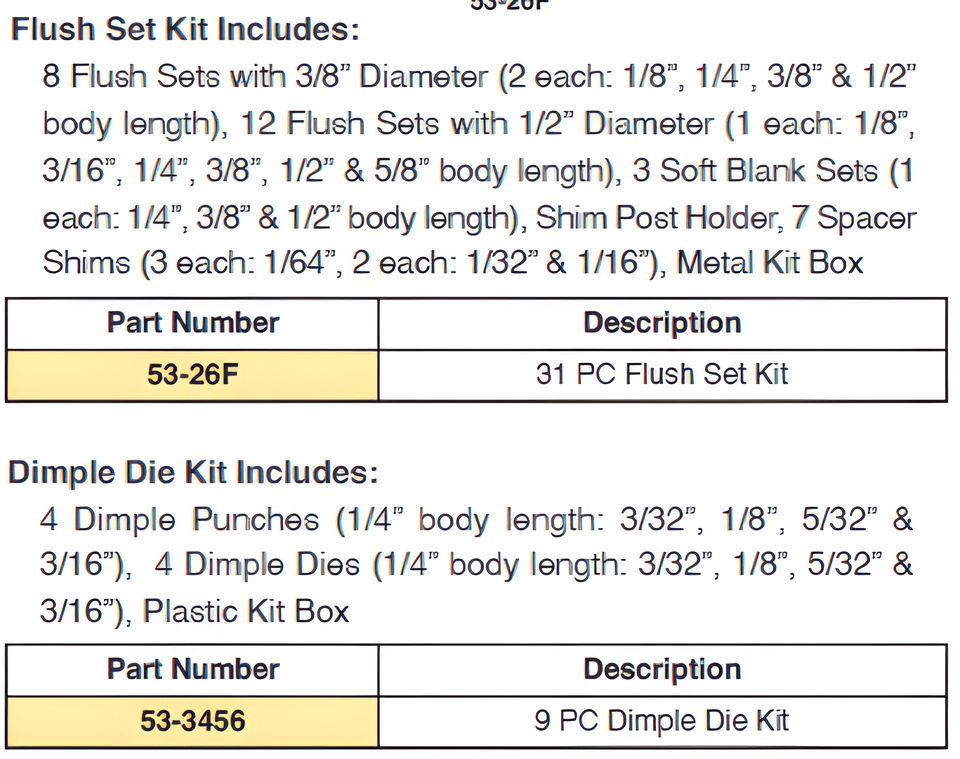Image resolution: width=960 pixels, height=759 pixels.
Task: Click the Flush Set Kit Includes heading
Action: point(186,29)
